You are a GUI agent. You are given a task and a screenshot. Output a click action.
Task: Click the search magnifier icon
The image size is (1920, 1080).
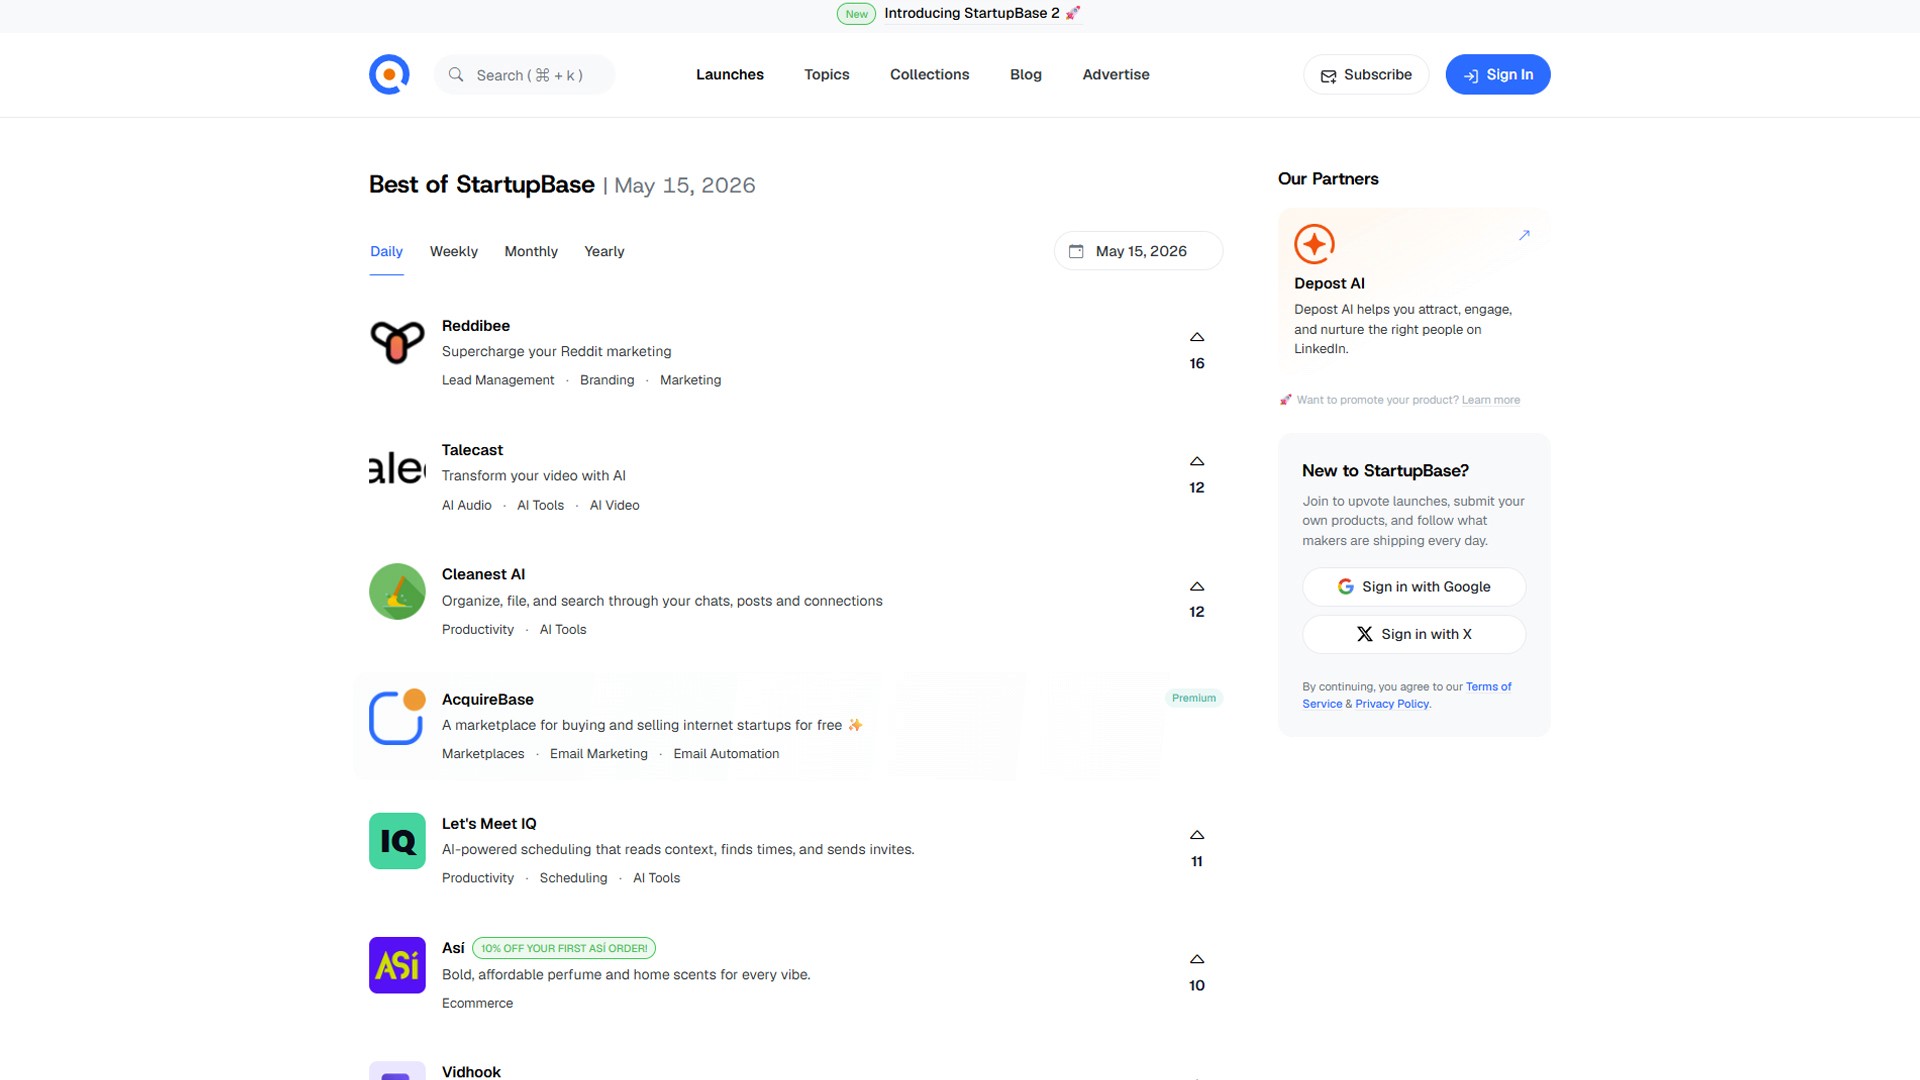[x=456, y=75]
